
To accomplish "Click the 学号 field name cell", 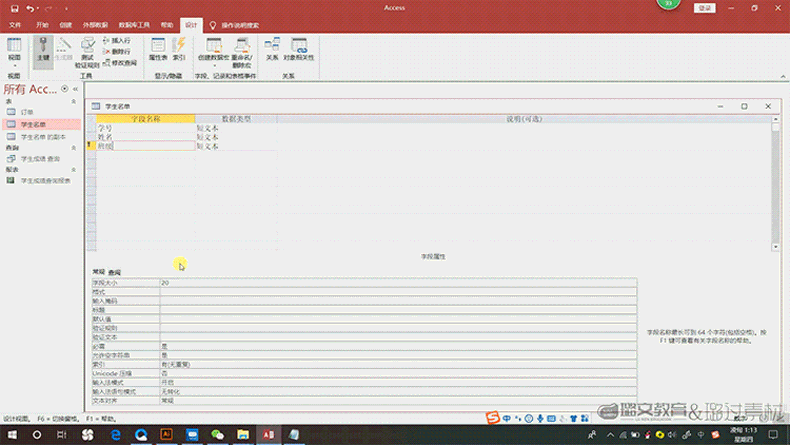I will [x=146, y=128].
